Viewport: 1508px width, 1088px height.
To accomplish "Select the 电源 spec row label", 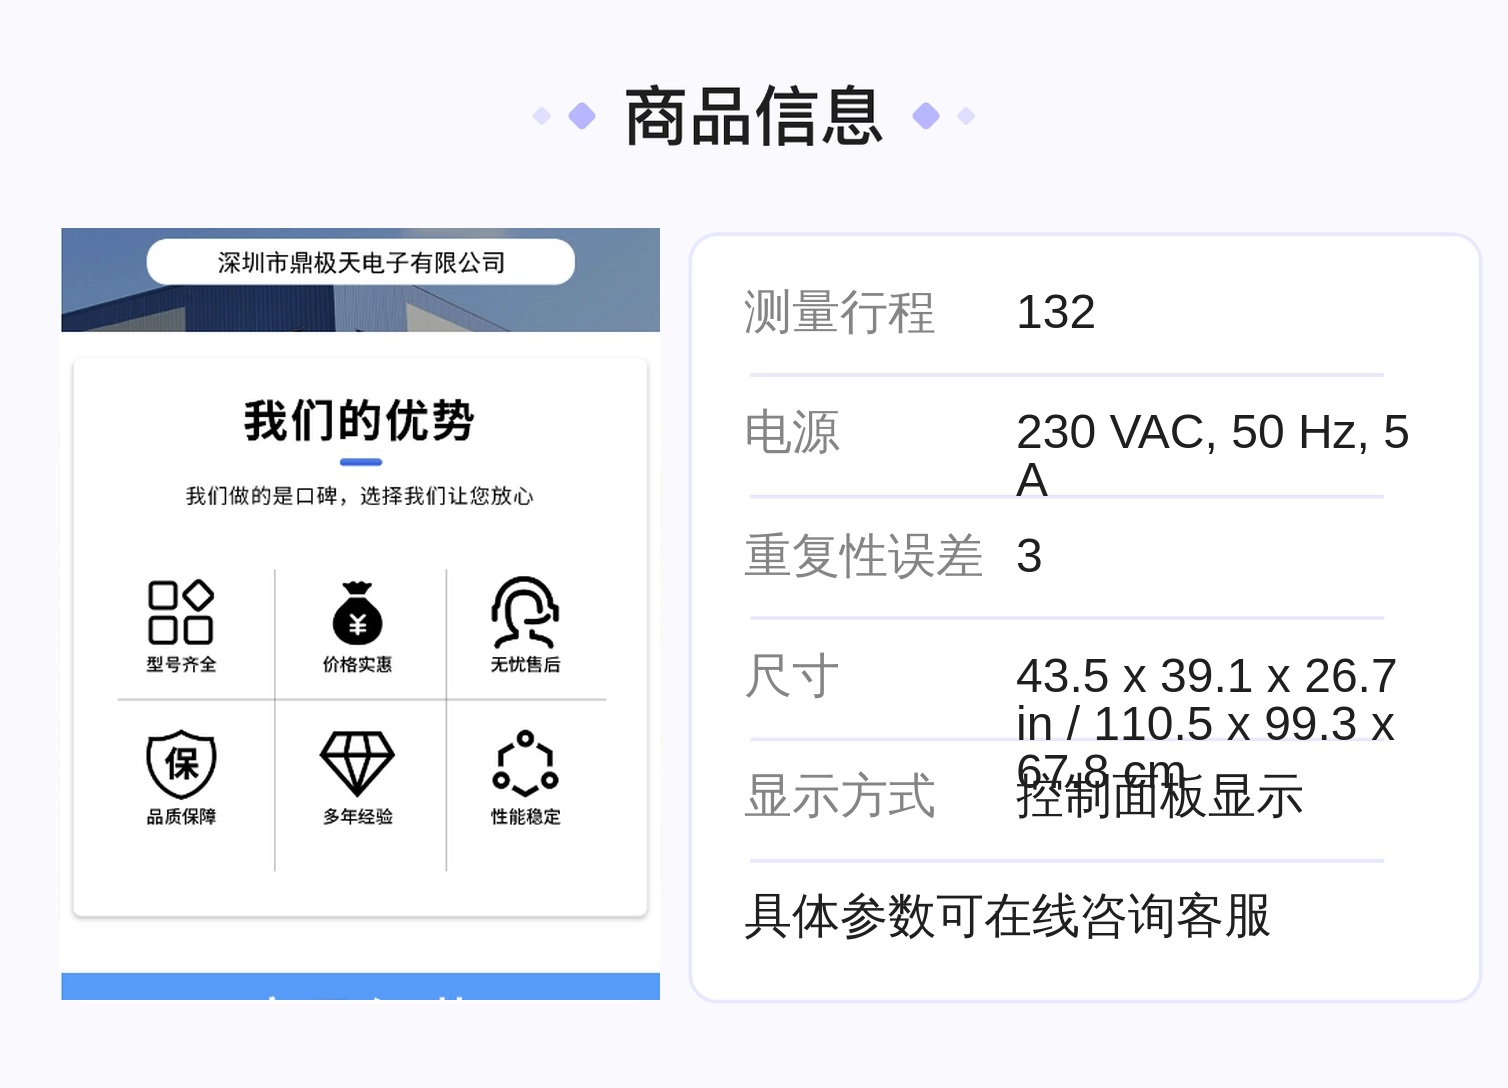I will pyautogui.click(x=792, y=433).
